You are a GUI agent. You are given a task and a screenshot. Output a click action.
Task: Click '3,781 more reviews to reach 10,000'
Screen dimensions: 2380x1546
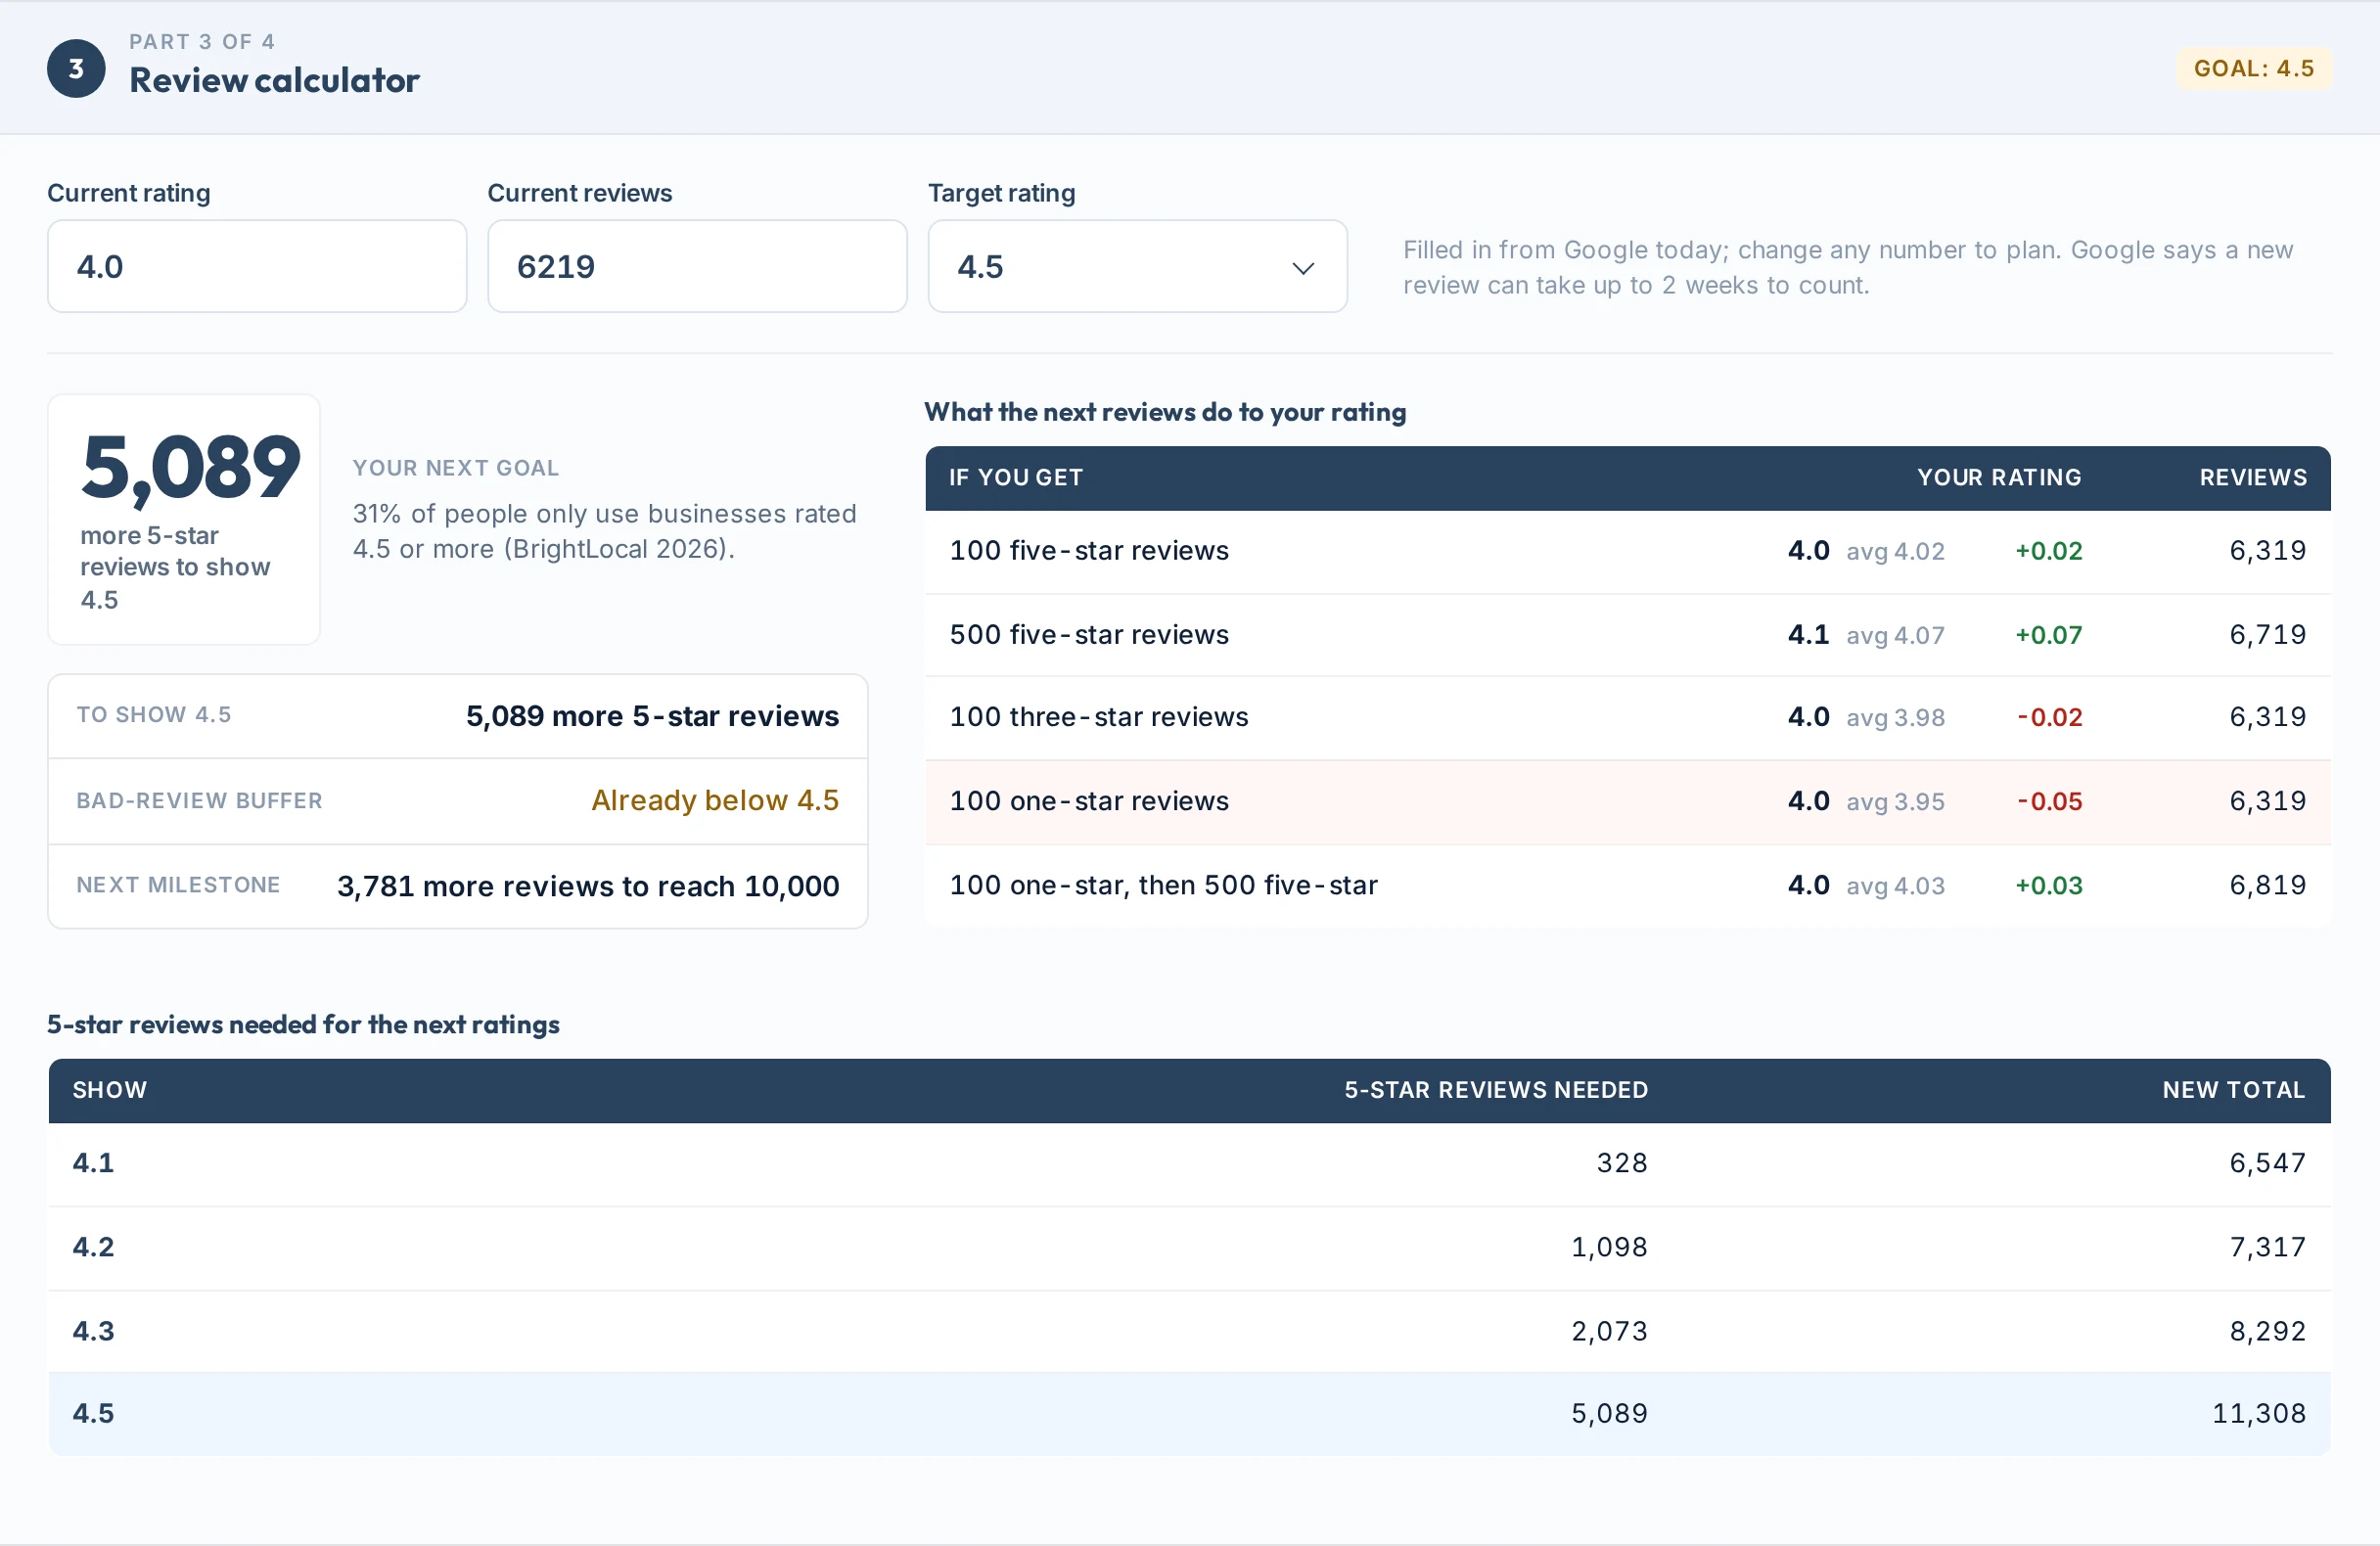pos(588,886)
